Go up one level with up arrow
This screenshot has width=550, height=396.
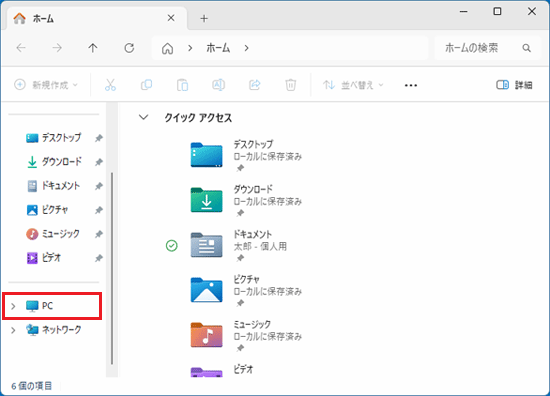93,48
